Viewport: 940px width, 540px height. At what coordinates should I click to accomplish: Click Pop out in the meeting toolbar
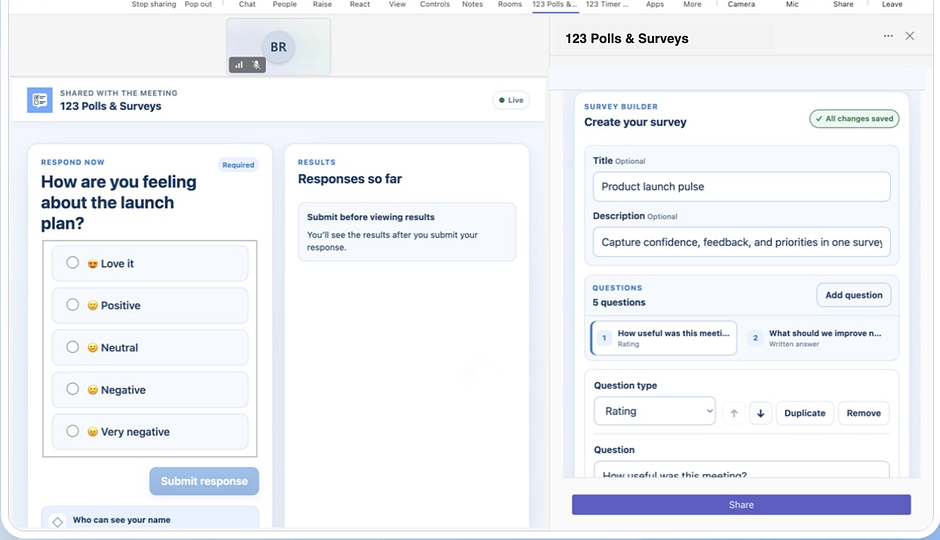[x=198, y=4]
